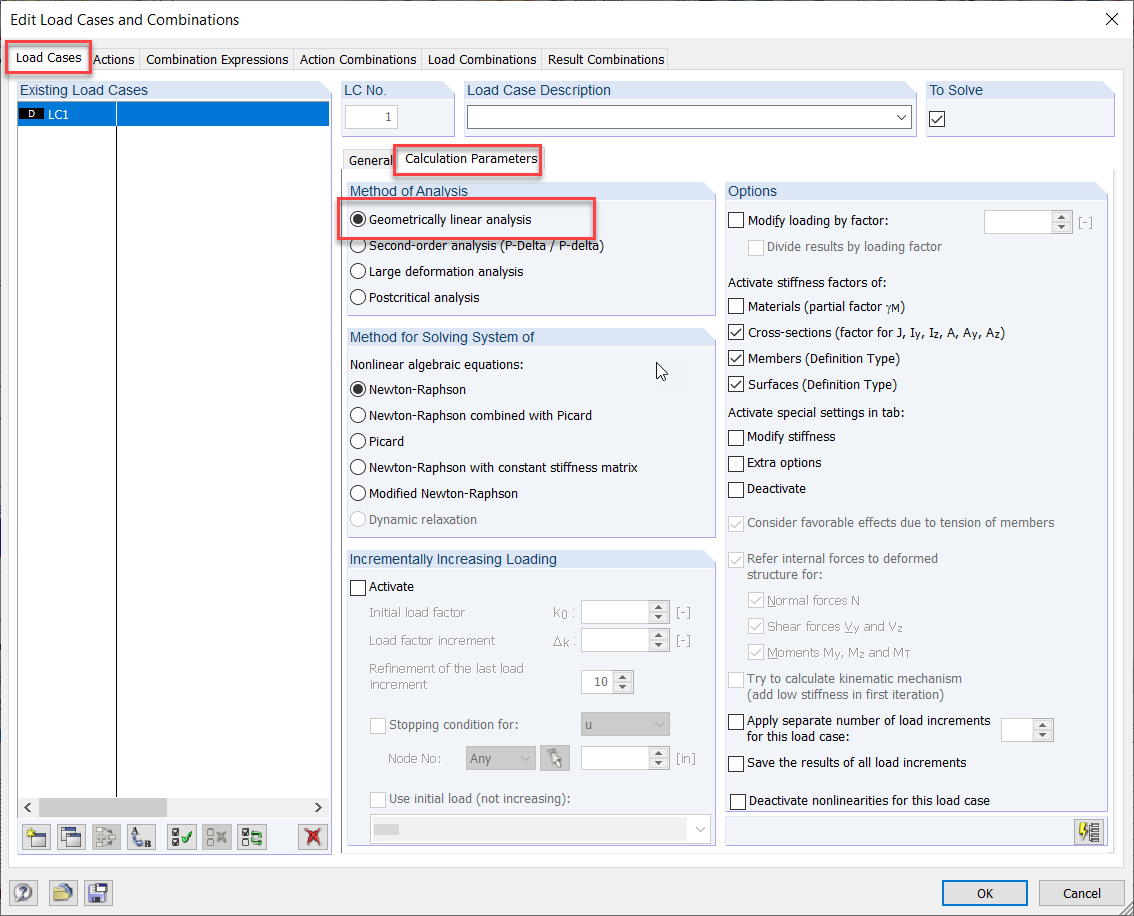Image resolution: width=1134 pixels, height=916 pixels.
Task: Save the load case configuration
Action: tap(97, 893)
